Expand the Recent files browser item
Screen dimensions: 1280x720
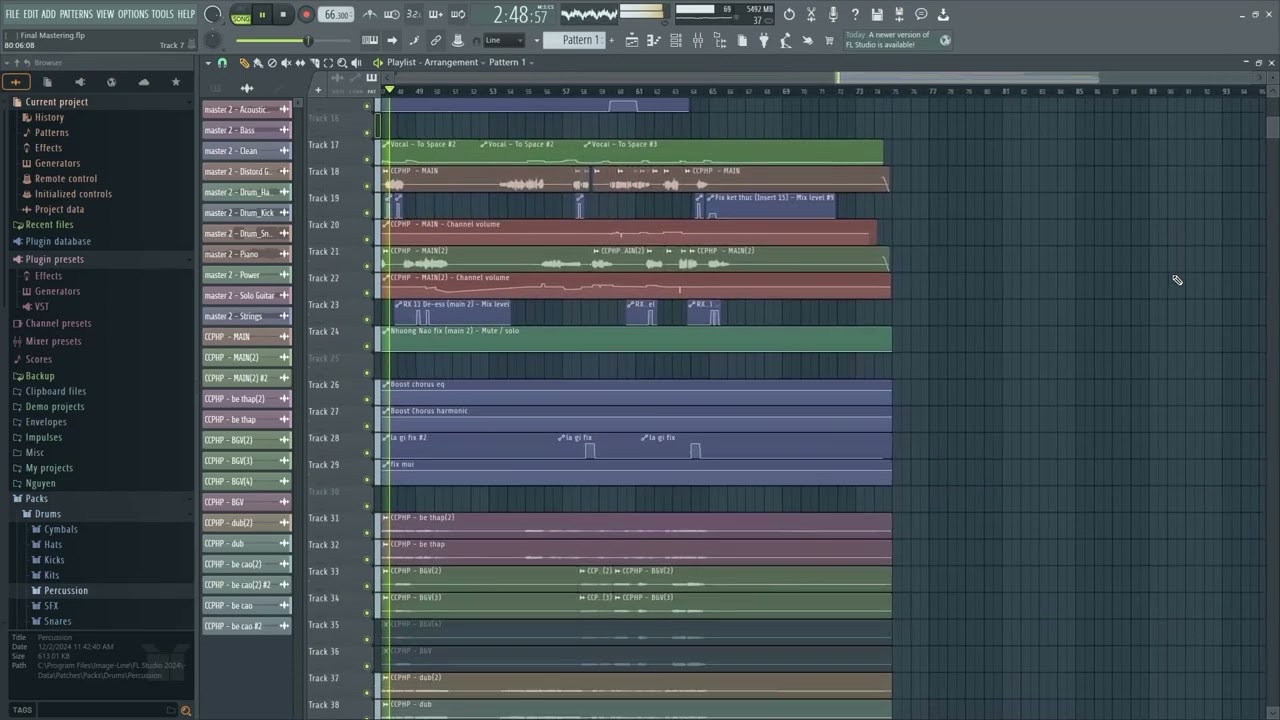point(49,225)
